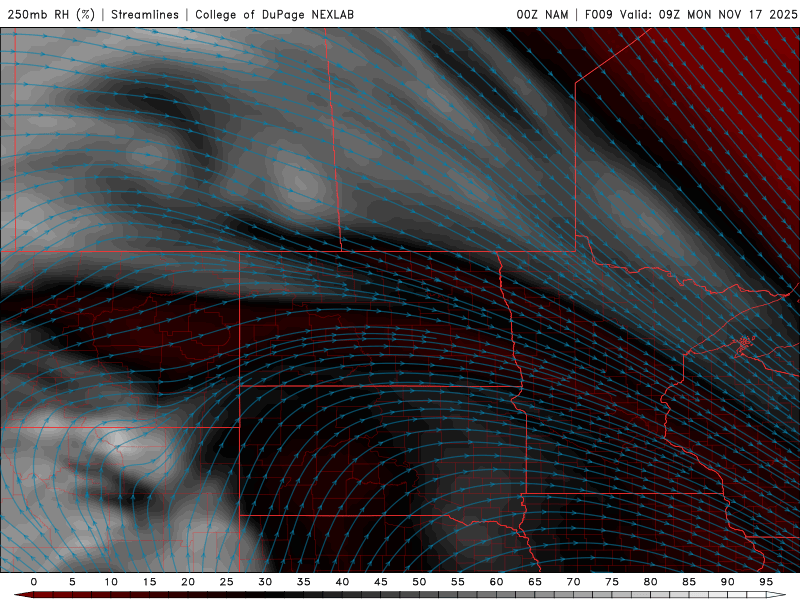Click the '45' label on the color scale
The width and height of the screenshot is (800, 600).
click(381, 582)
